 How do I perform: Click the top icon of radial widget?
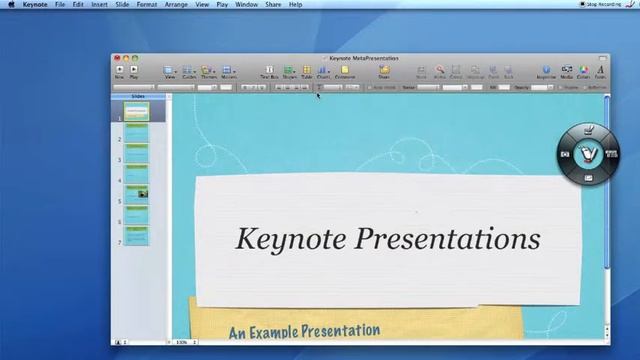(x=588, y=130)
